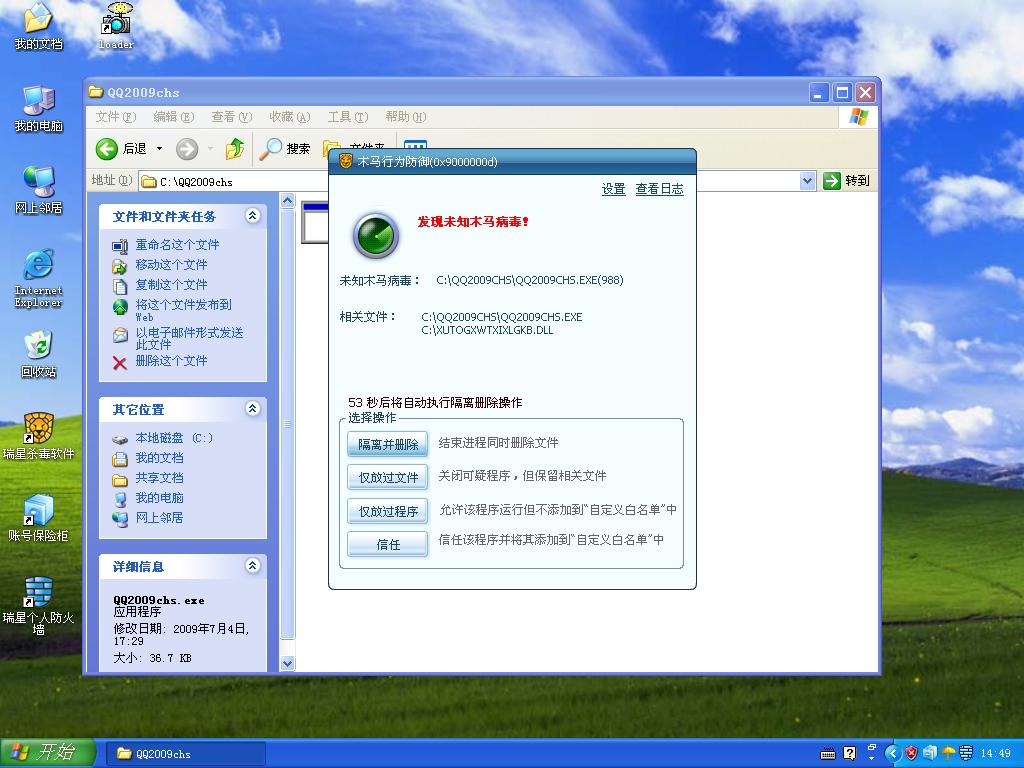The height and width of the screenshot is (768, 1024).
Task: Open the loader desktop shortcut
Action: (116, 26)
